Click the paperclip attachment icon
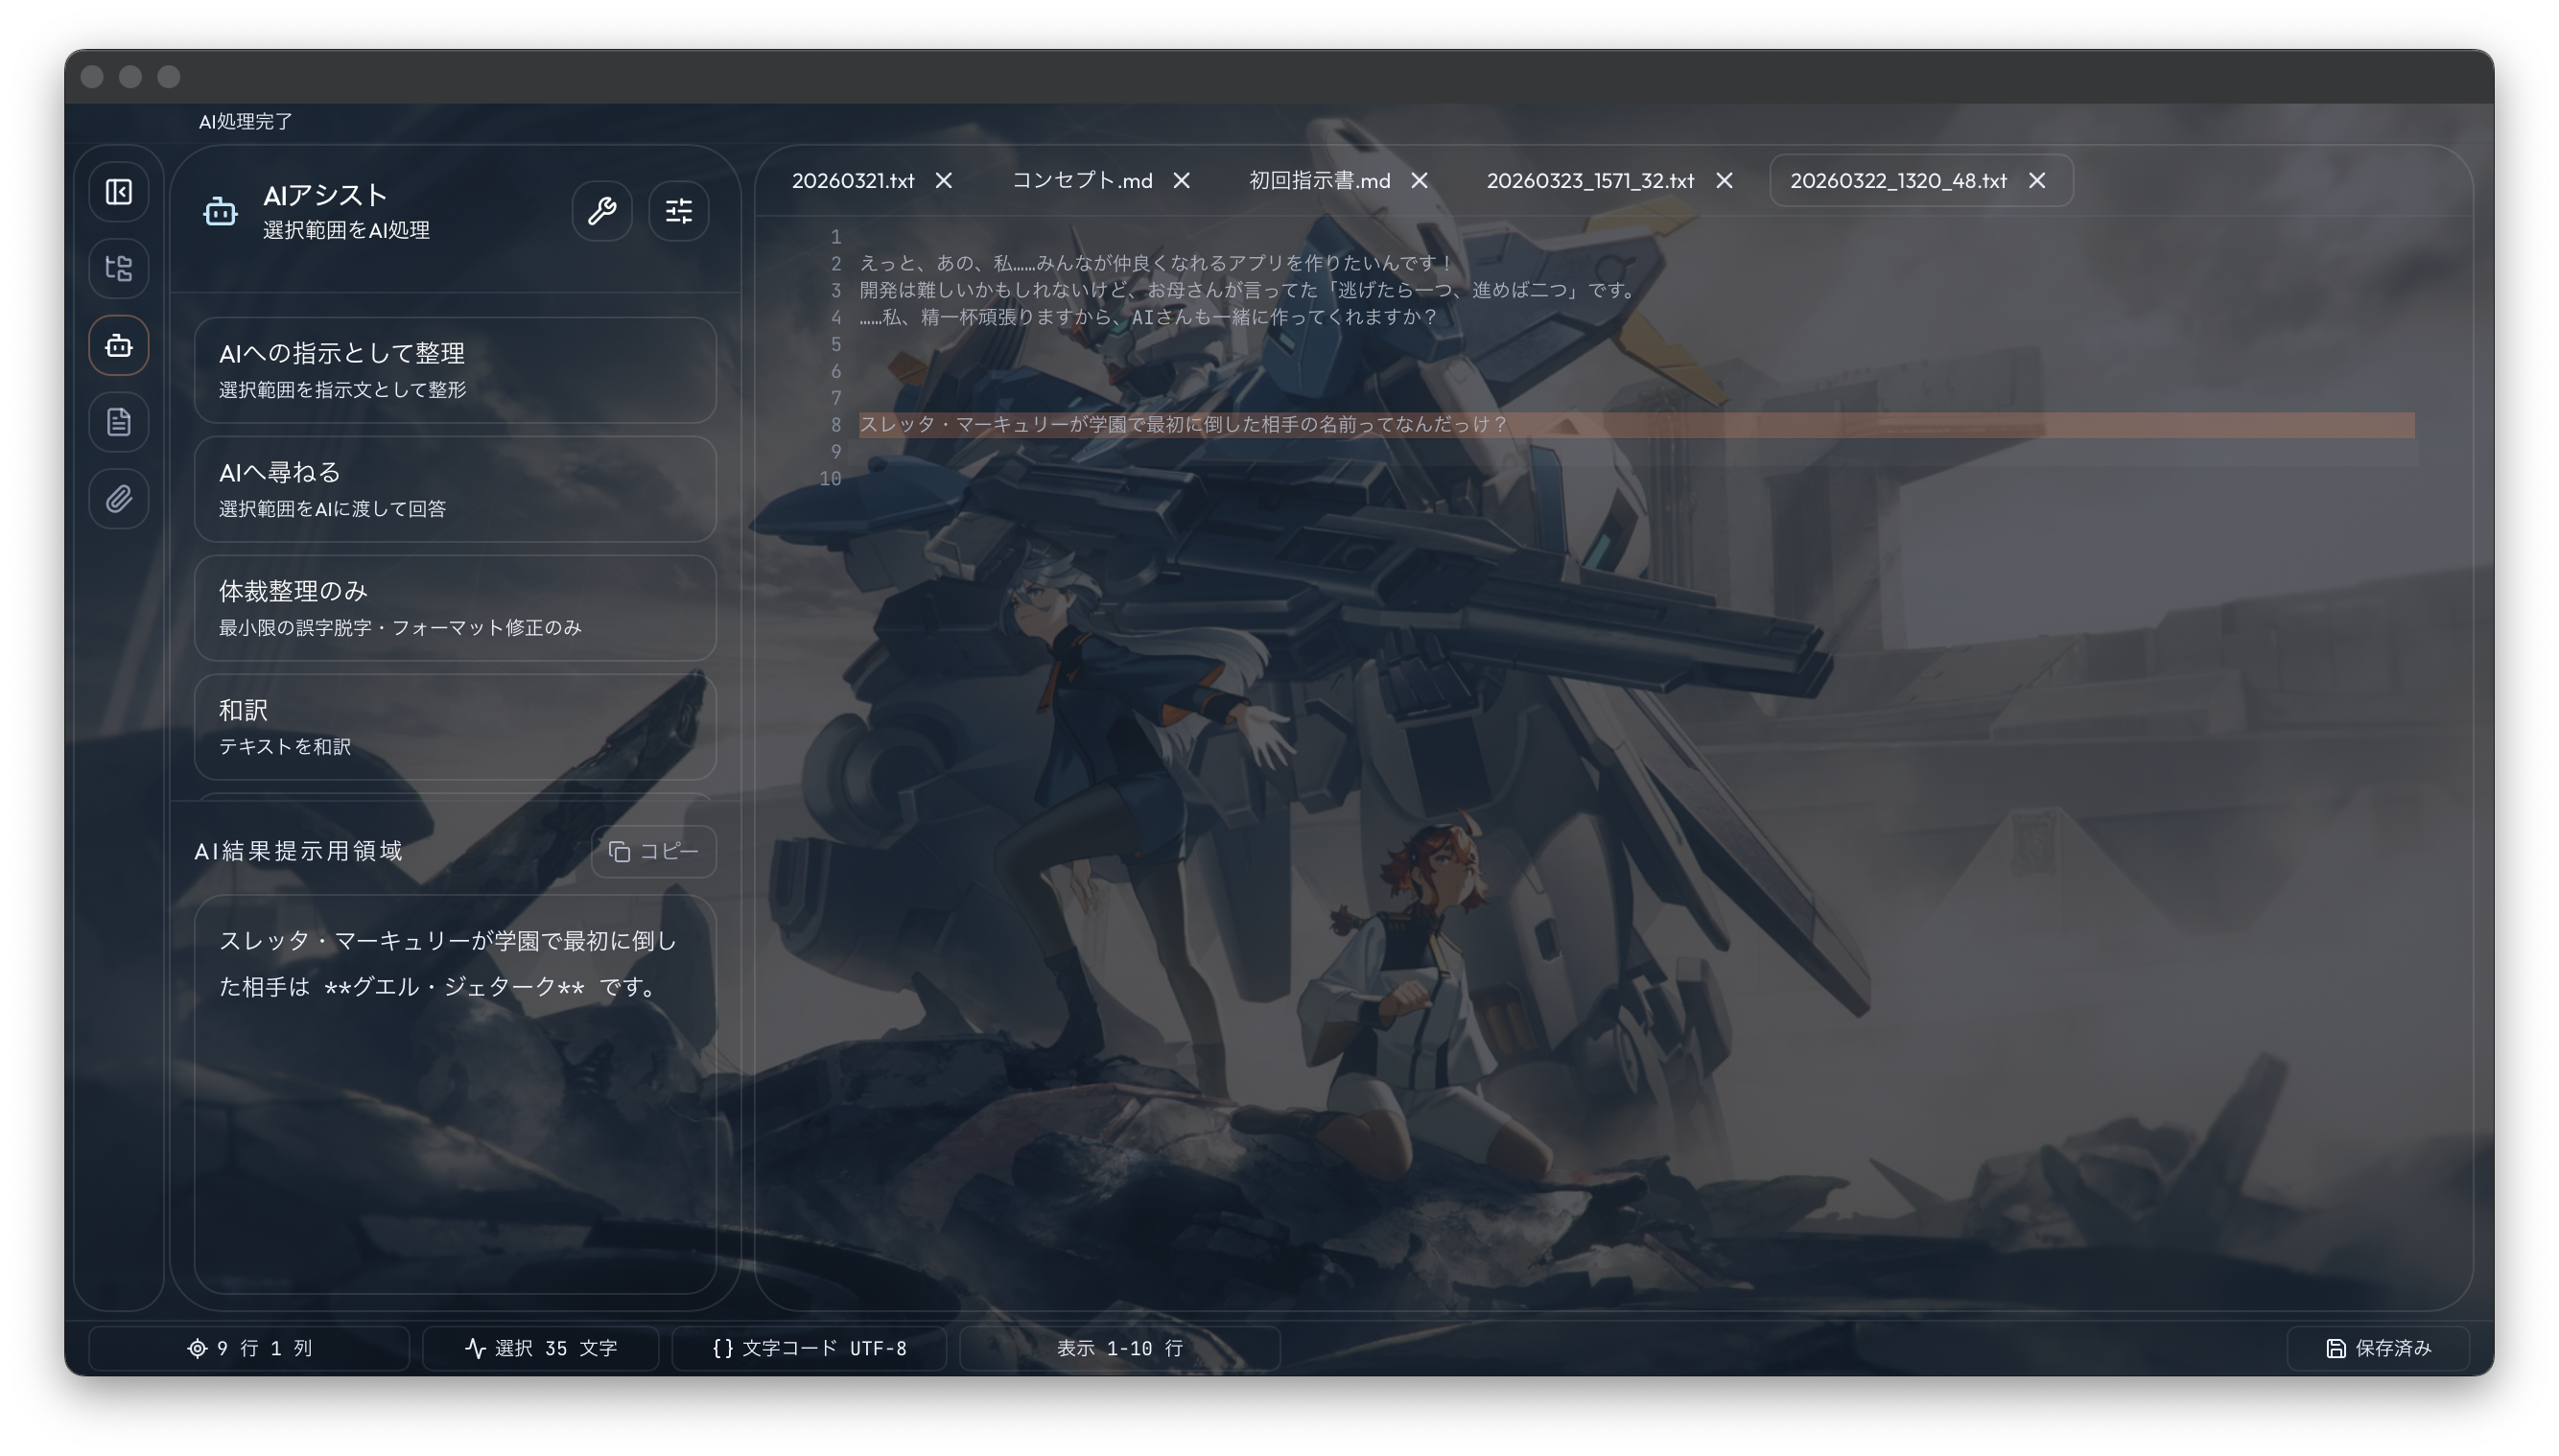The height and width of the screenshot is (1456, 2559). [x=118, y=499]
